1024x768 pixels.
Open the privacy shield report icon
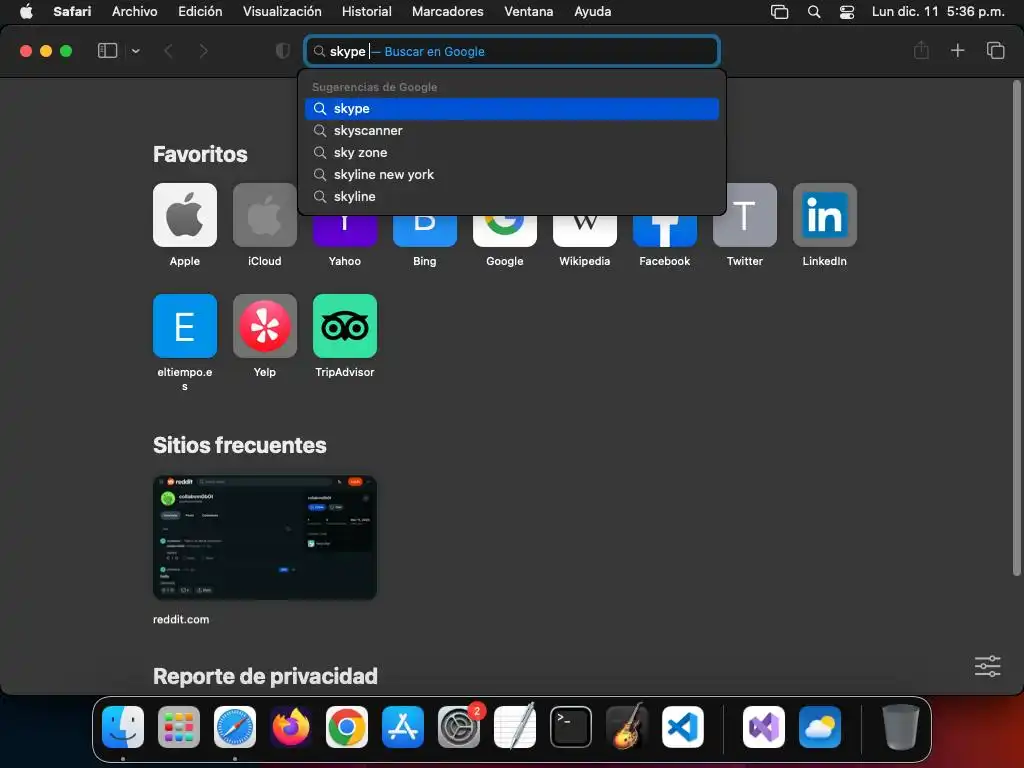point(282,51)
